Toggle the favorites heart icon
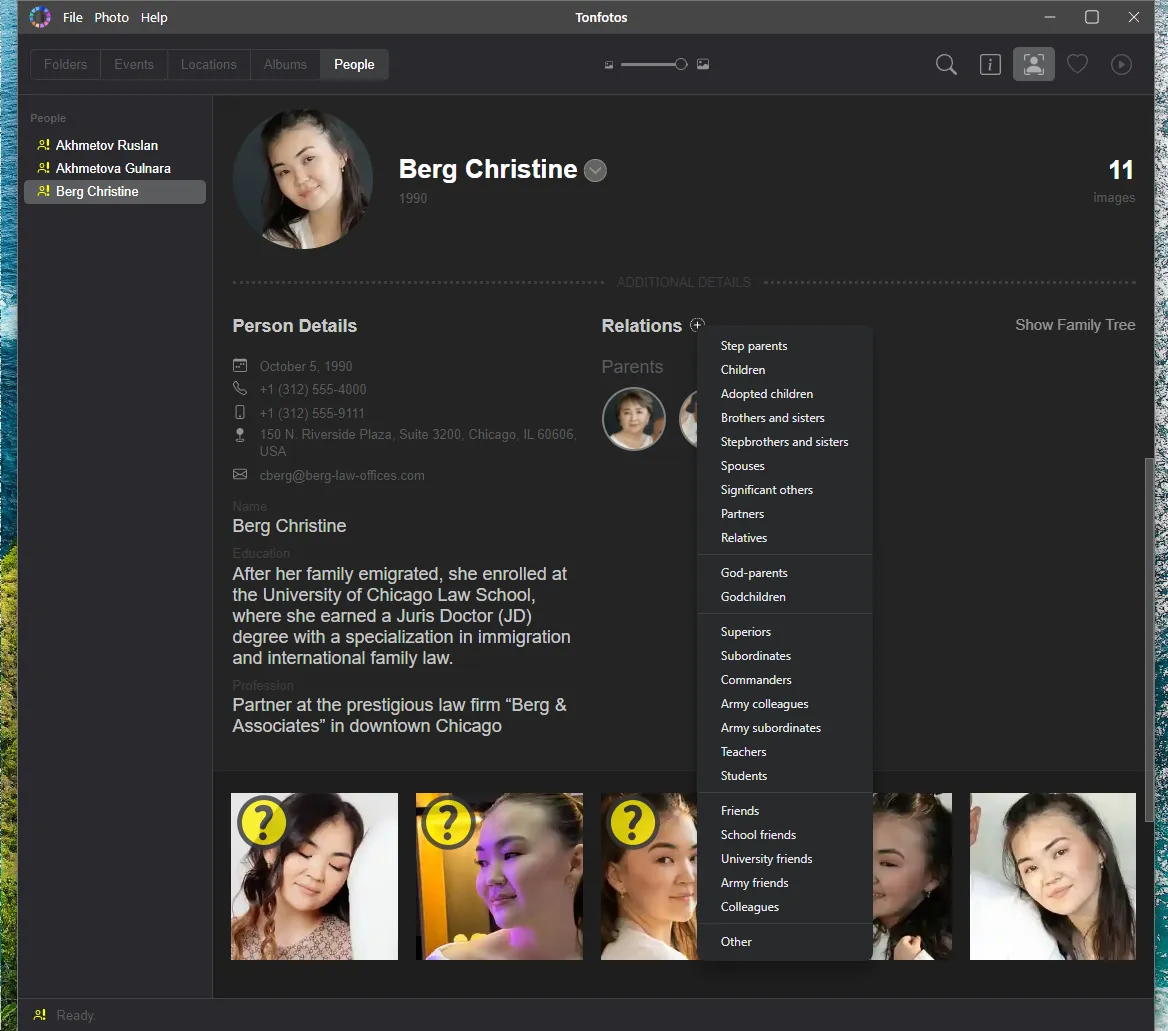 [1077, 65]
